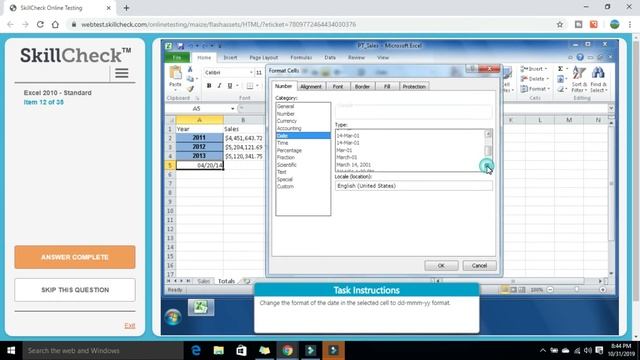Click the Save icon in Quick Access Toolbar
This screenshot has height=360, width=640.
[x=180, y=46]
